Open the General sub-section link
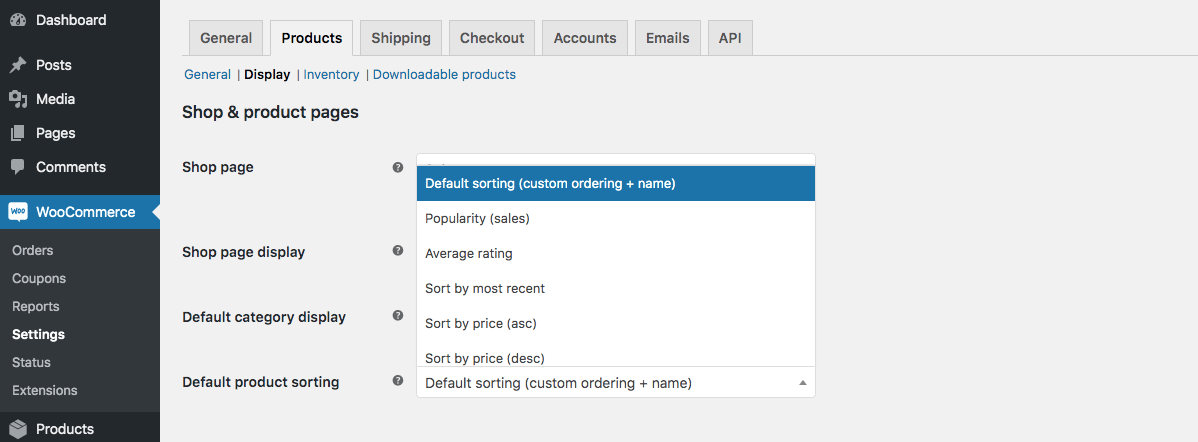This screenshot has height=442, width=1198. 208,75
